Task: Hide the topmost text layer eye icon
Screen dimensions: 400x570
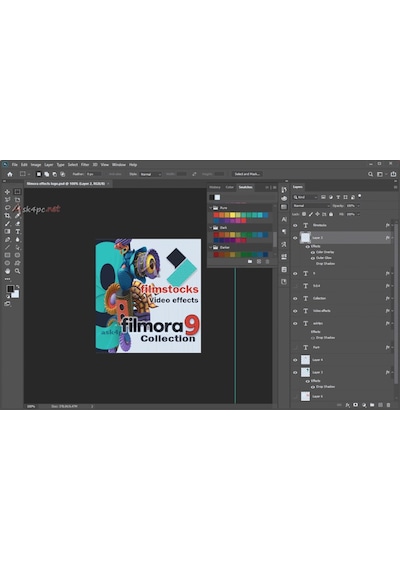Action: pyautogui.click(x=295, y=225)
